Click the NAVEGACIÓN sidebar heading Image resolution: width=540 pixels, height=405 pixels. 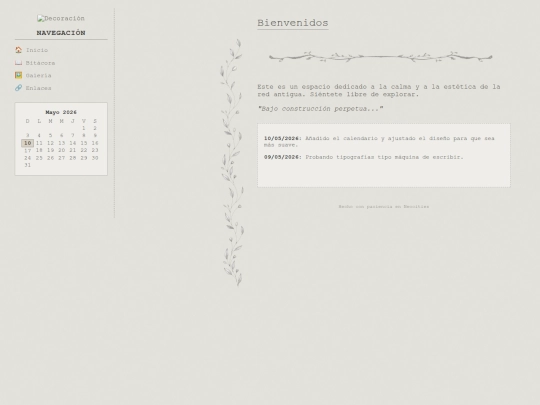(x=61, y=33)
